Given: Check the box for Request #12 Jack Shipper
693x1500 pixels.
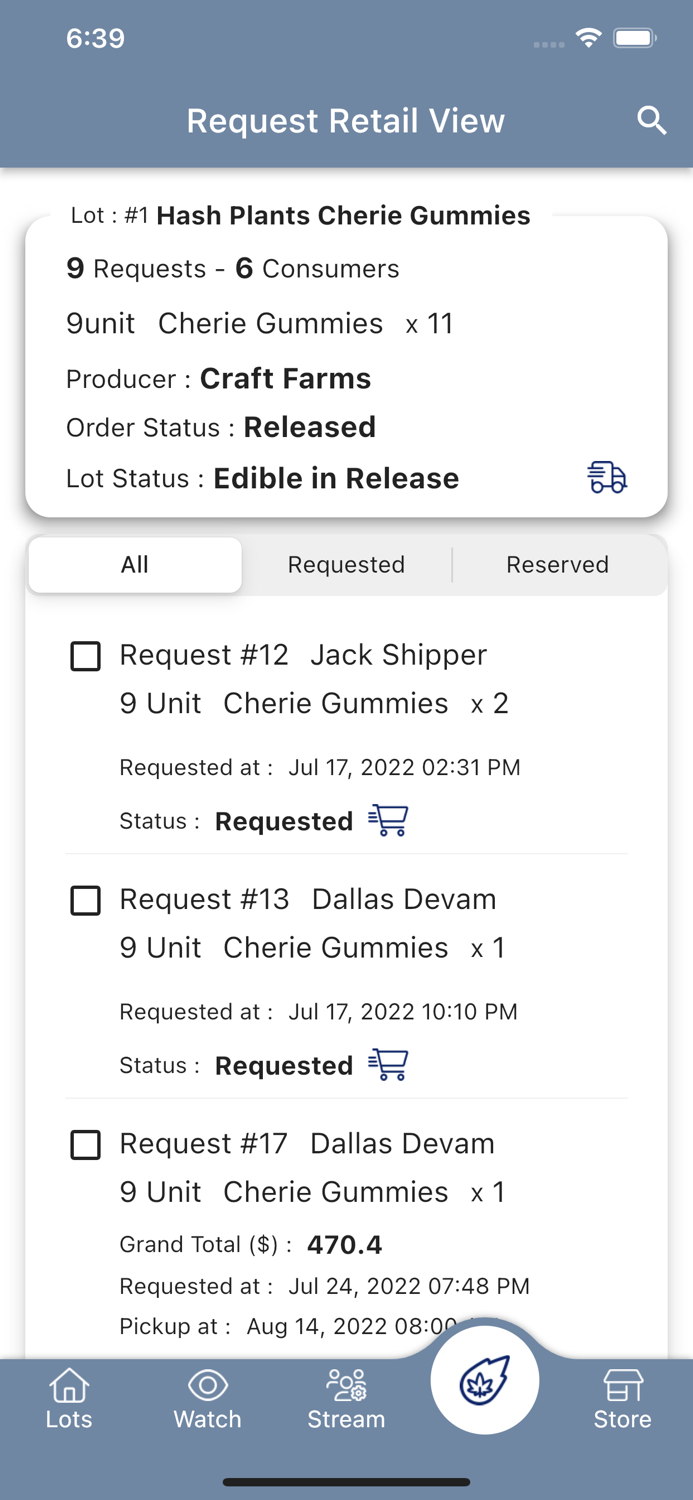Looking at the screenshot, I should point(86,656).
